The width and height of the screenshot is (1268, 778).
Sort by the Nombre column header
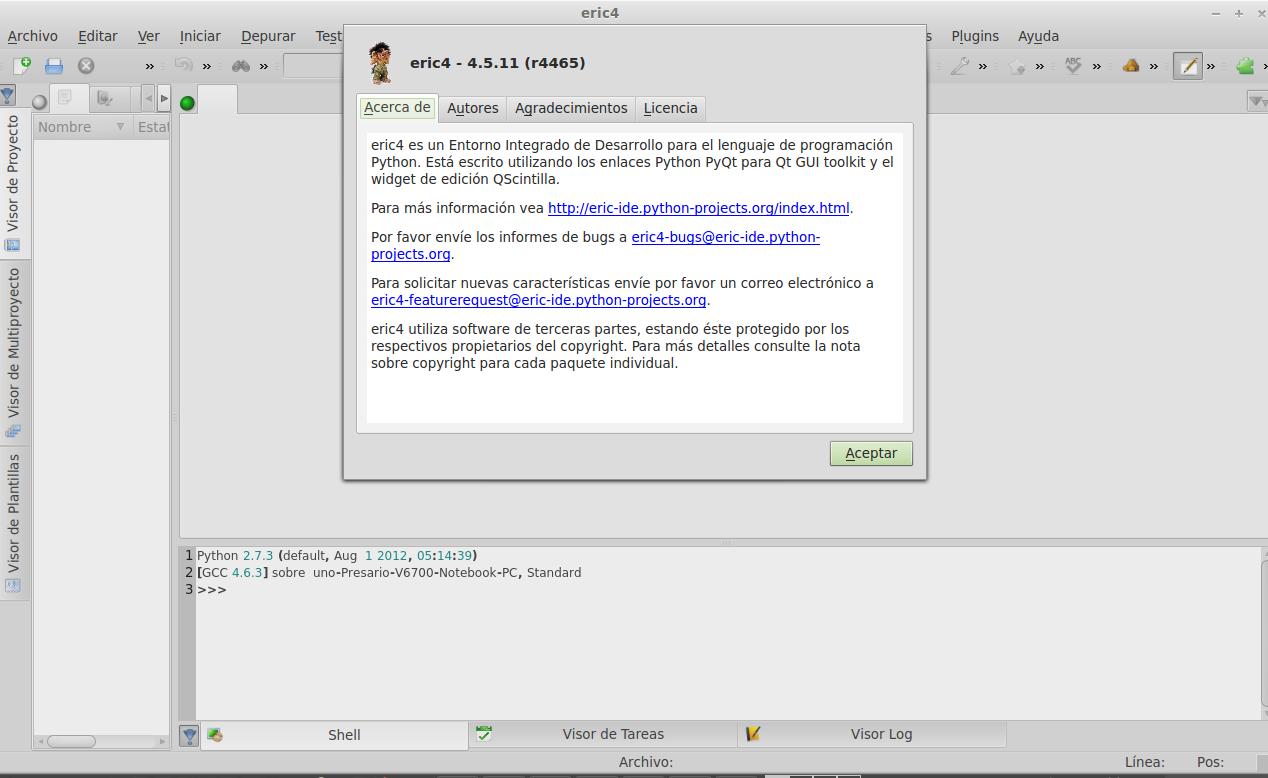(83, 127)
